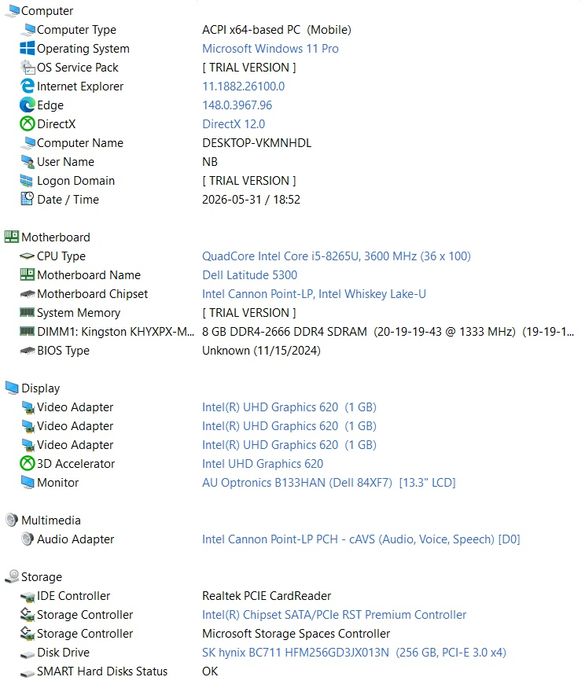Select the Multimedia section heading
585x699 pixels.
point(51,520)
